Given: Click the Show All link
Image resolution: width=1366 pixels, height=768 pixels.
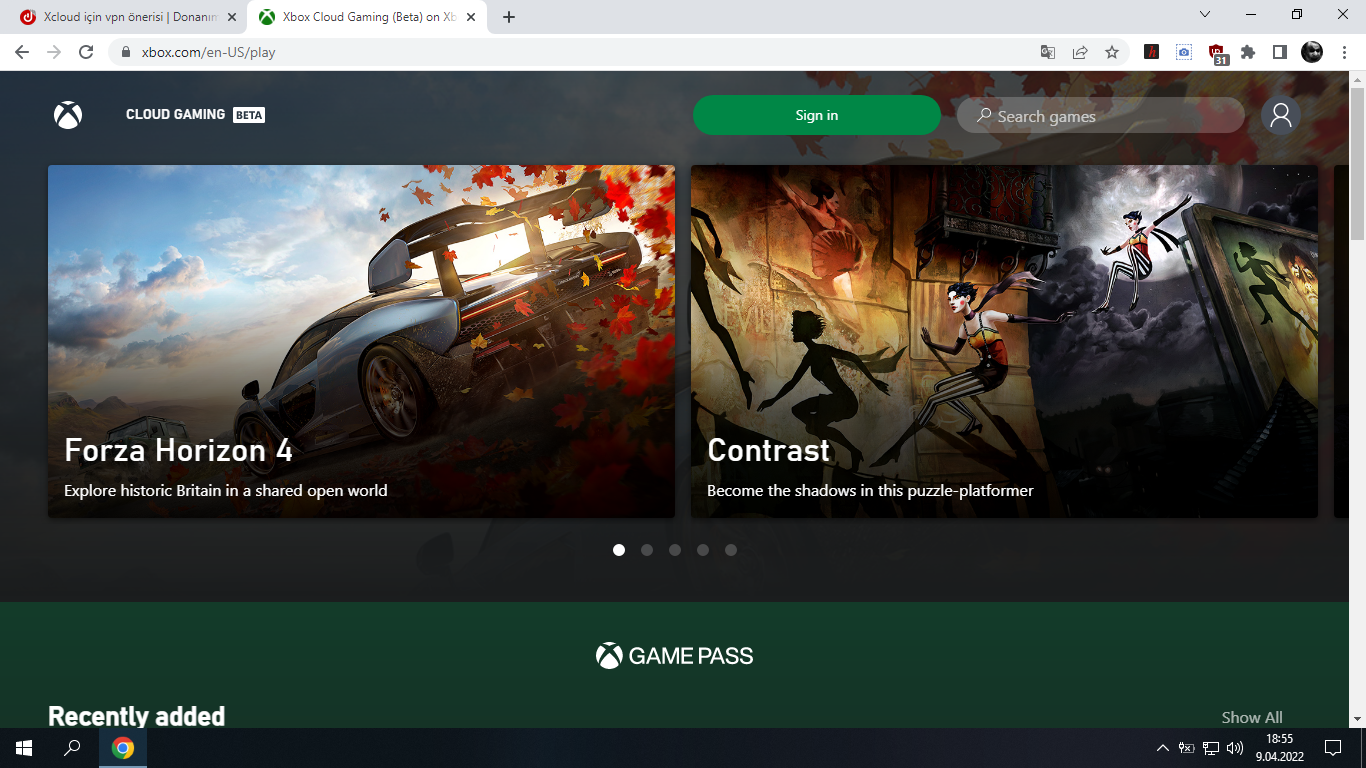Looking at the screenshot, I should [x=1252, y=717].
